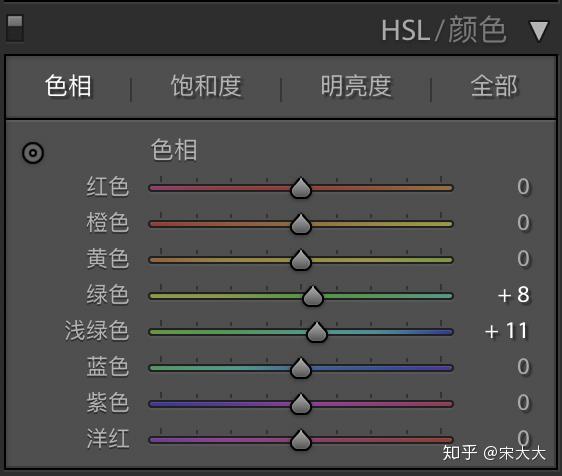Click the 紫色 hue slider handle
The width and height of the screenshot is (562, 476).
coord(301,404)
